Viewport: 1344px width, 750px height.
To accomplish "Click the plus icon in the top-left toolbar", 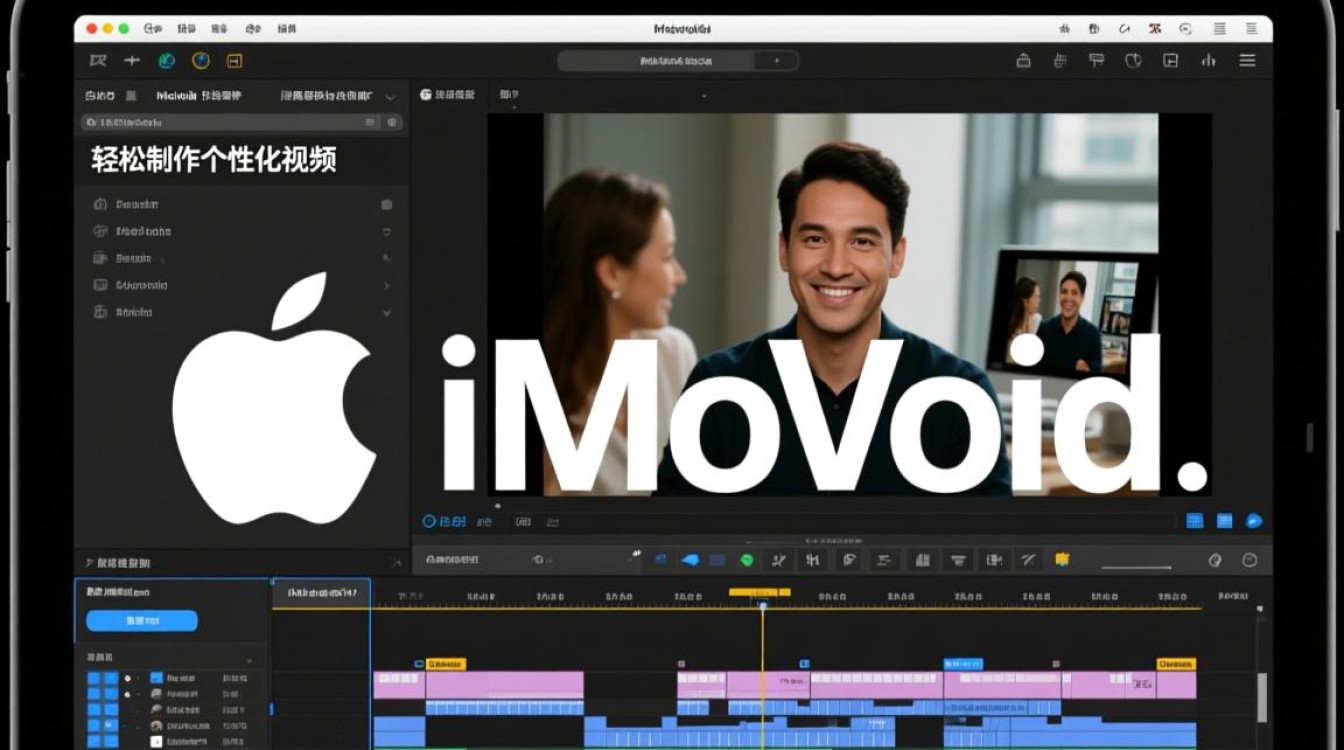I will click(x=131, y=61).
